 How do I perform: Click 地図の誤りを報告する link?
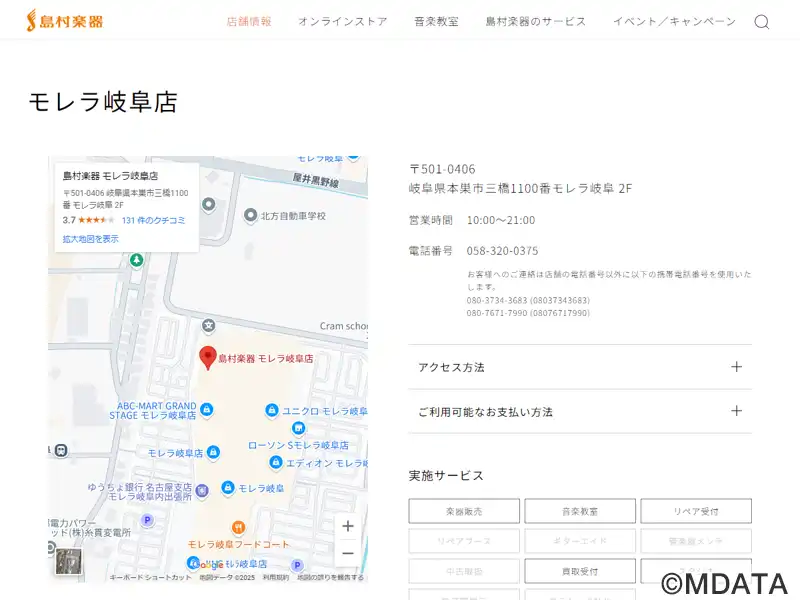(331, 578)
